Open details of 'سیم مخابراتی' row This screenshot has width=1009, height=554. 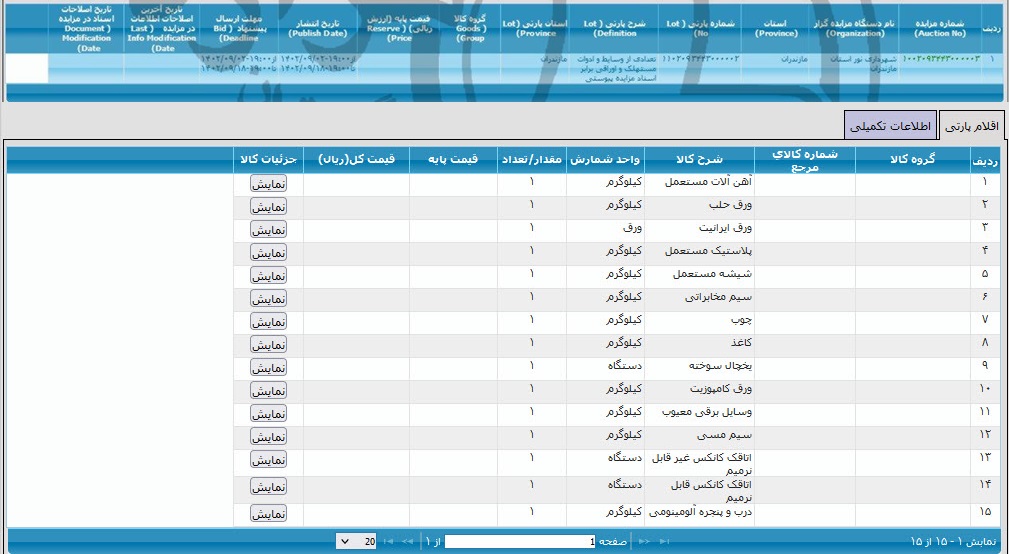tap(268, 298)
